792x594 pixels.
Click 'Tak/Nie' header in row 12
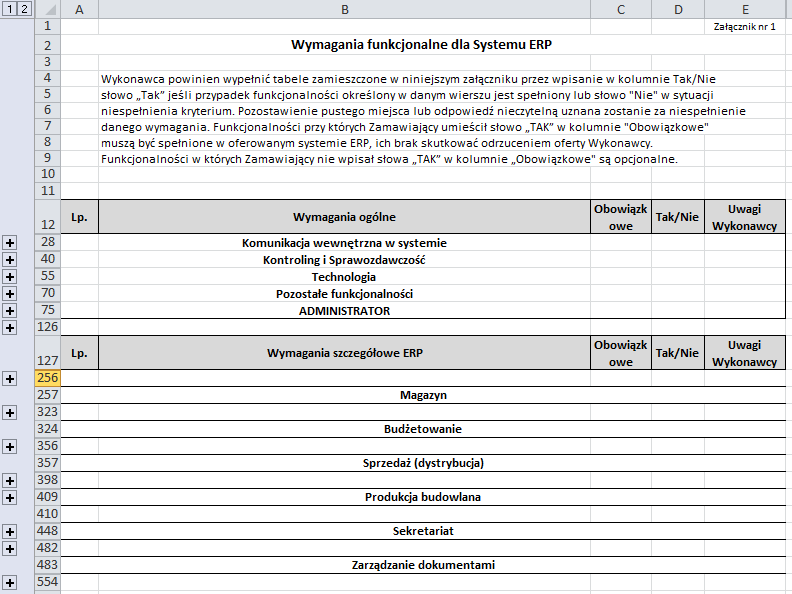pyautogui.click(x=678, y=217)
